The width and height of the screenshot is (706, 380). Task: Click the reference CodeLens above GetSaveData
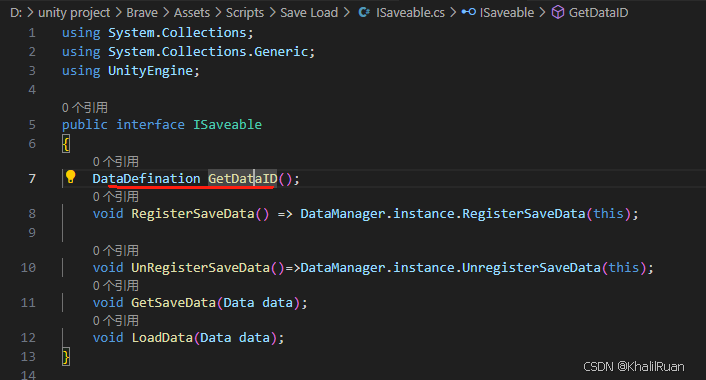(x=116, y=286)
